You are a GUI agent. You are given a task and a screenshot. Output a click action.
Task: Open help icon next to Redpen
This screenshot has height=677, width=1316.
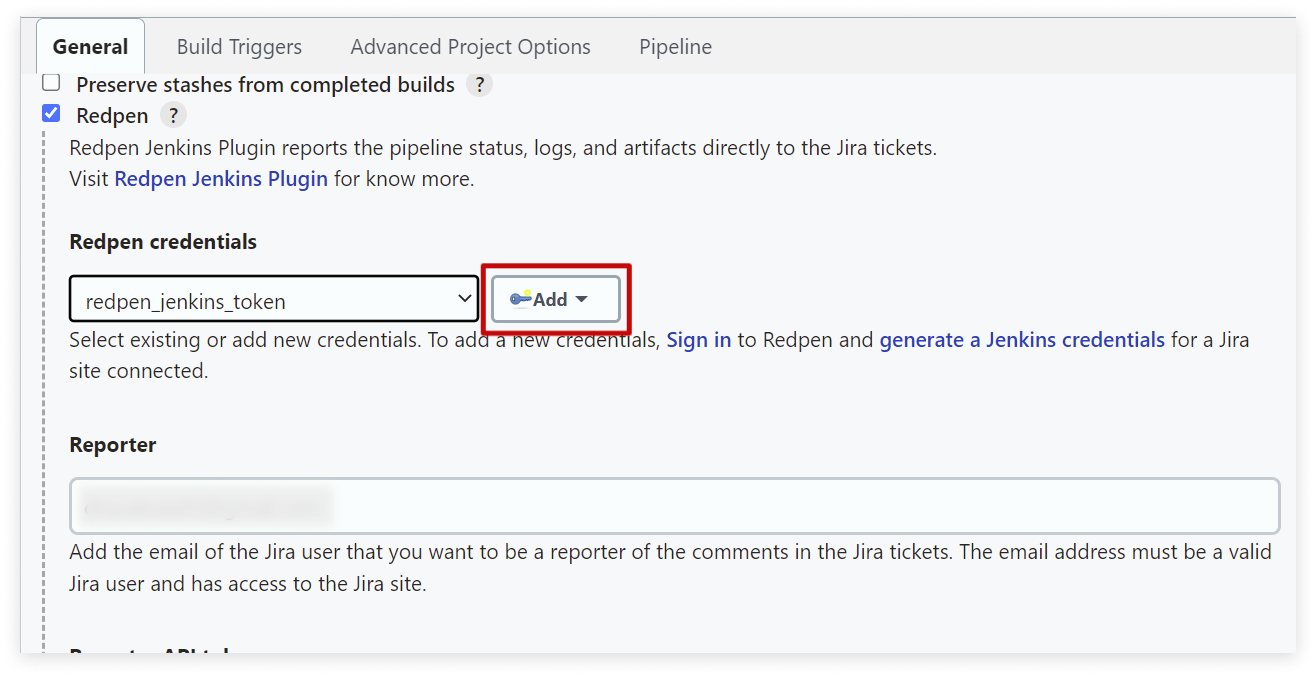pos(173,116)
